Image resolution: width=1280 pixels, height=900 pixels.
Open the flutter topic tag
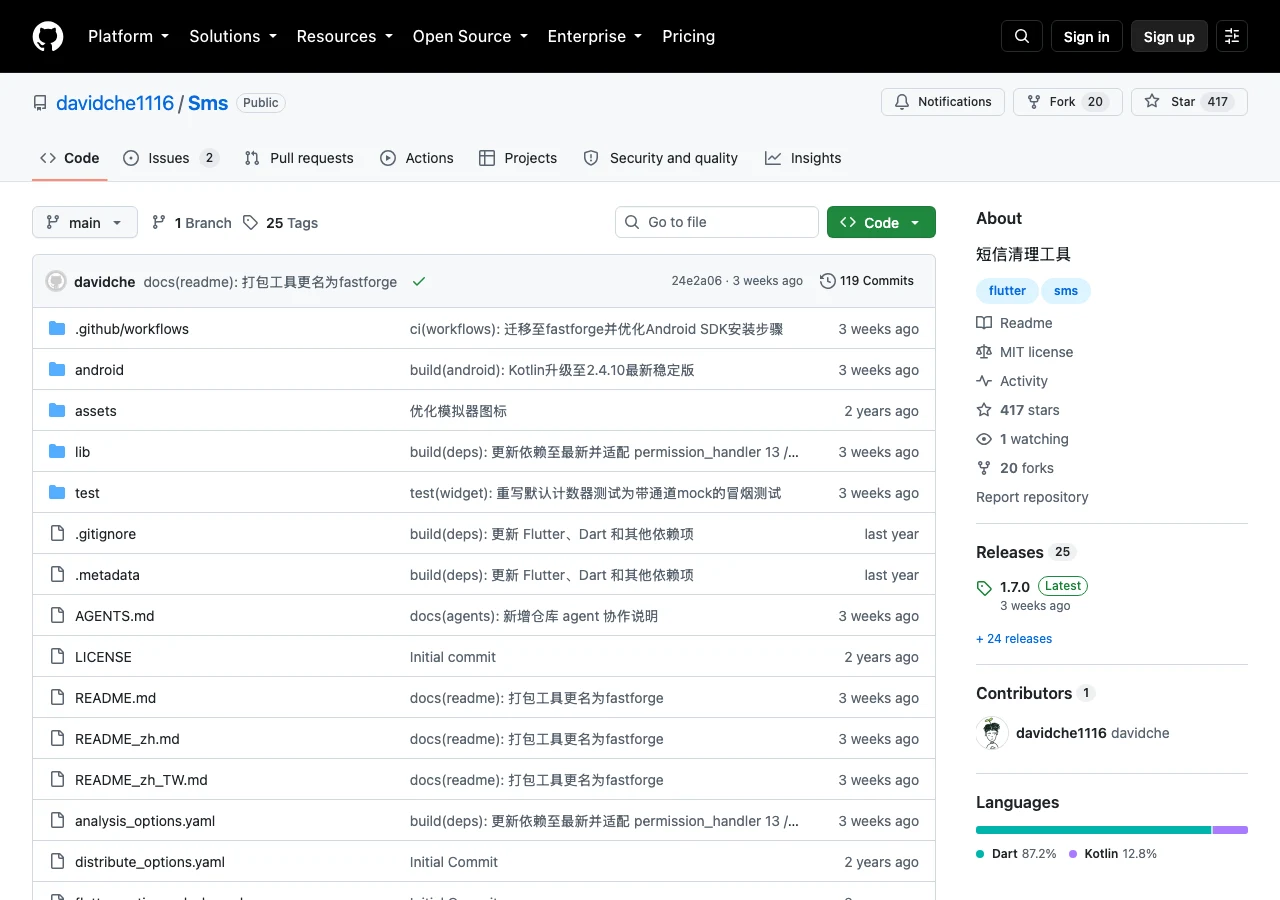(x=1007, y=291)
